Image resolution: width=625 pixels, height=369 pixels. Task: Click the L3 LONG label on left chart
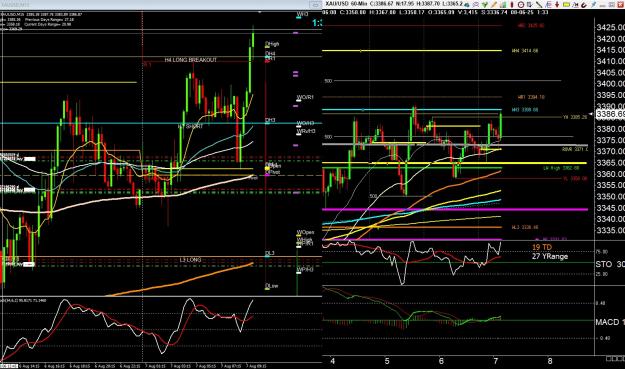click(190, 260)
